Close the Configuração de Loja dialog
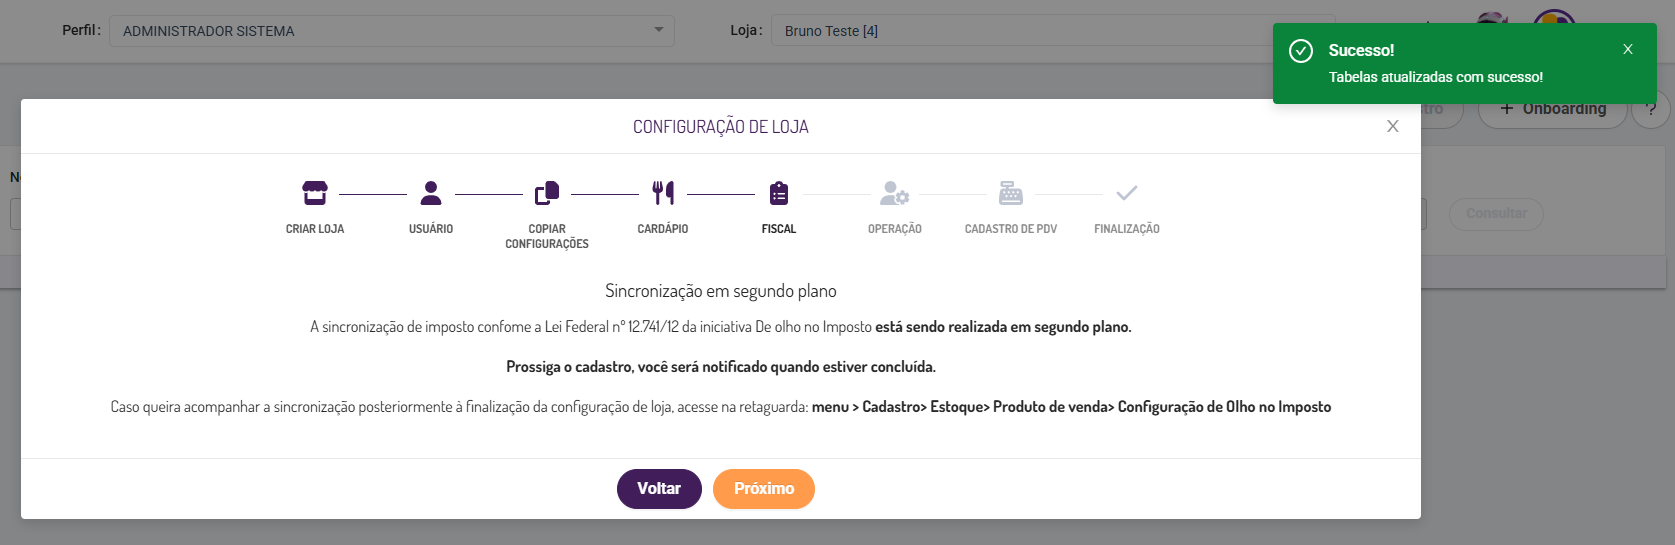This screenshot has width=1675, height=545. 1392,126
